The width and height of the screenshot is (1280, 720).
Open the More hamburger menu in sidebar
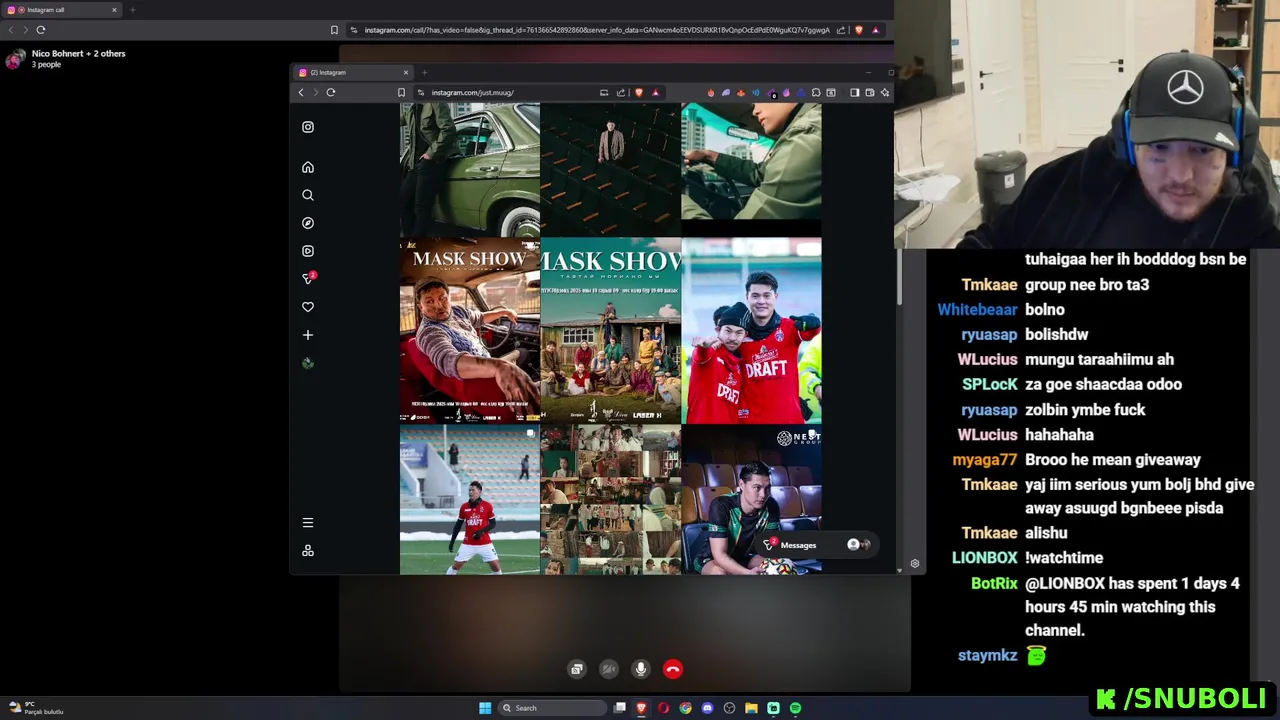pos(308,523)
